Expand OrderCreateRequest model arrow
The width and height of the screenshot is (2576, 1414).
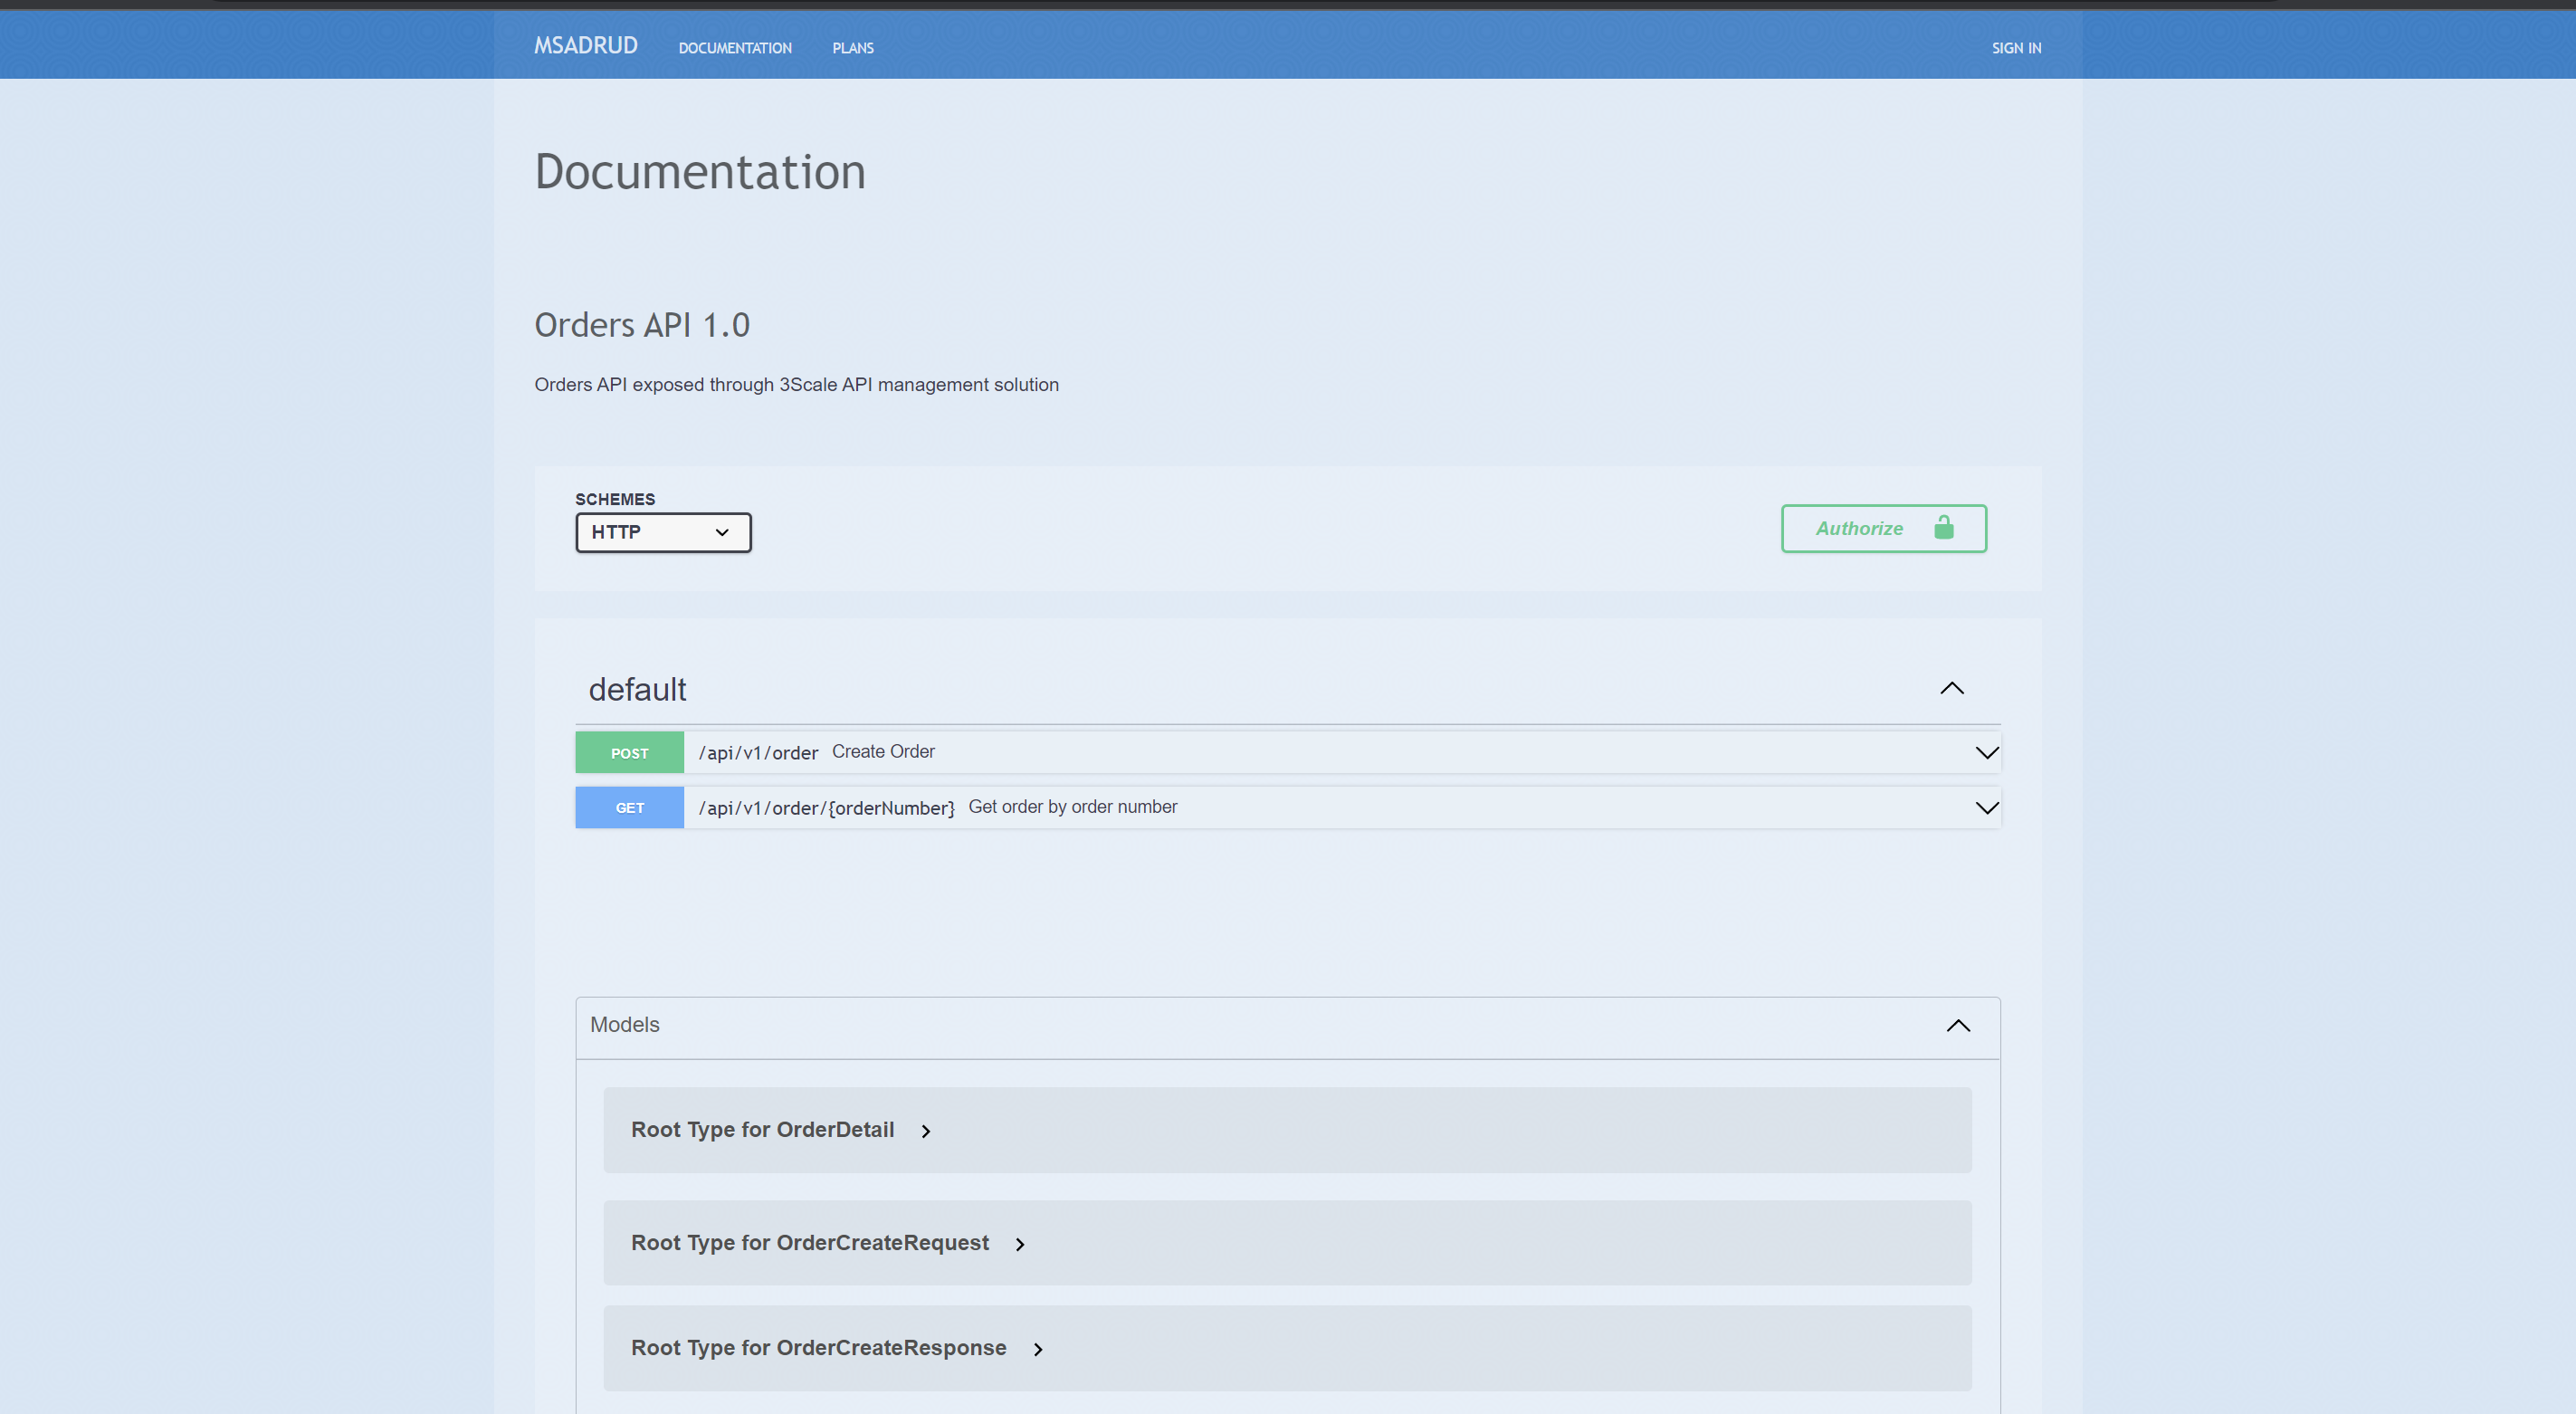1020,1244
